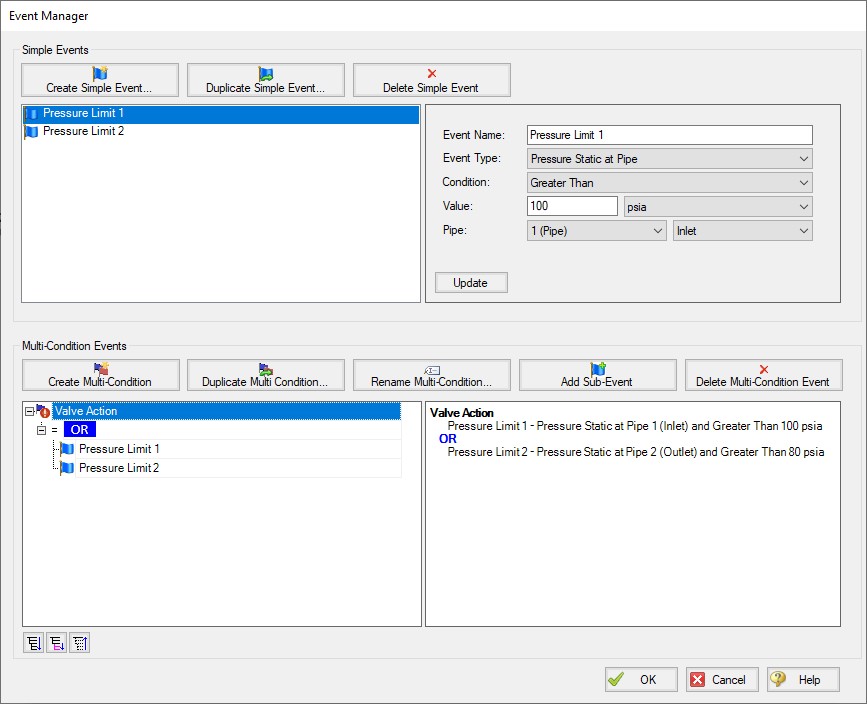Select the Valve Action tree node

point(226,411)
